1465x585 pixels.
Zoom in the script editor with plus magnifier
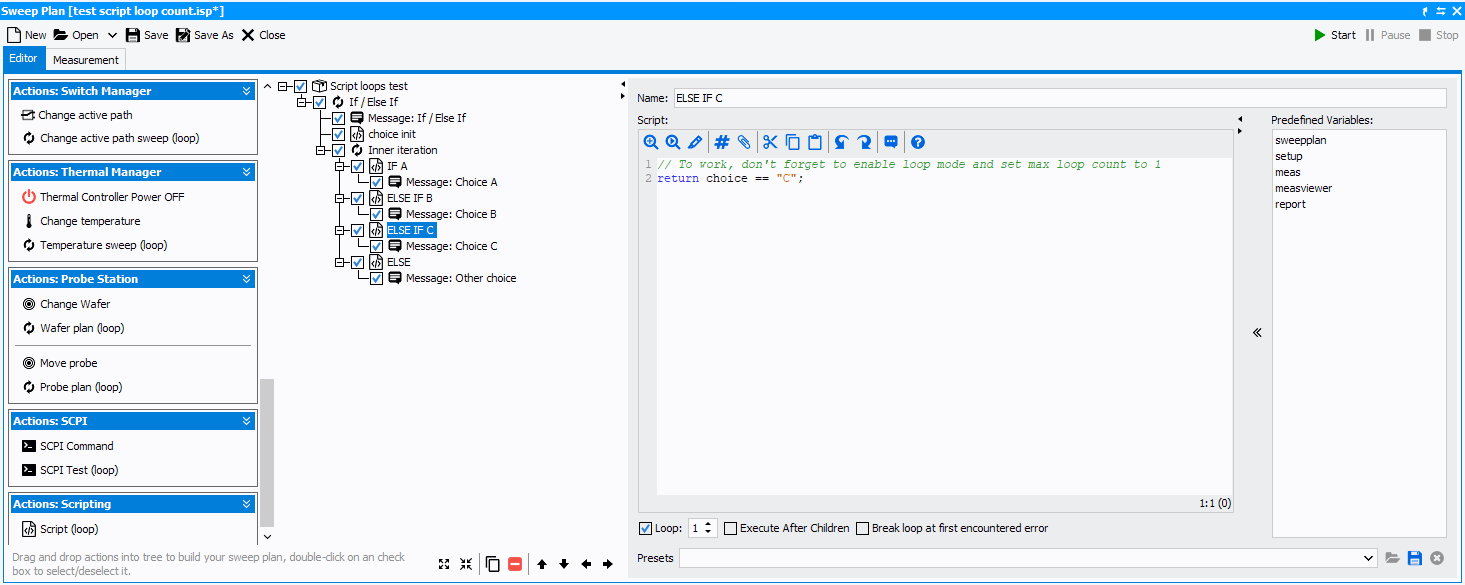point(651,142)
